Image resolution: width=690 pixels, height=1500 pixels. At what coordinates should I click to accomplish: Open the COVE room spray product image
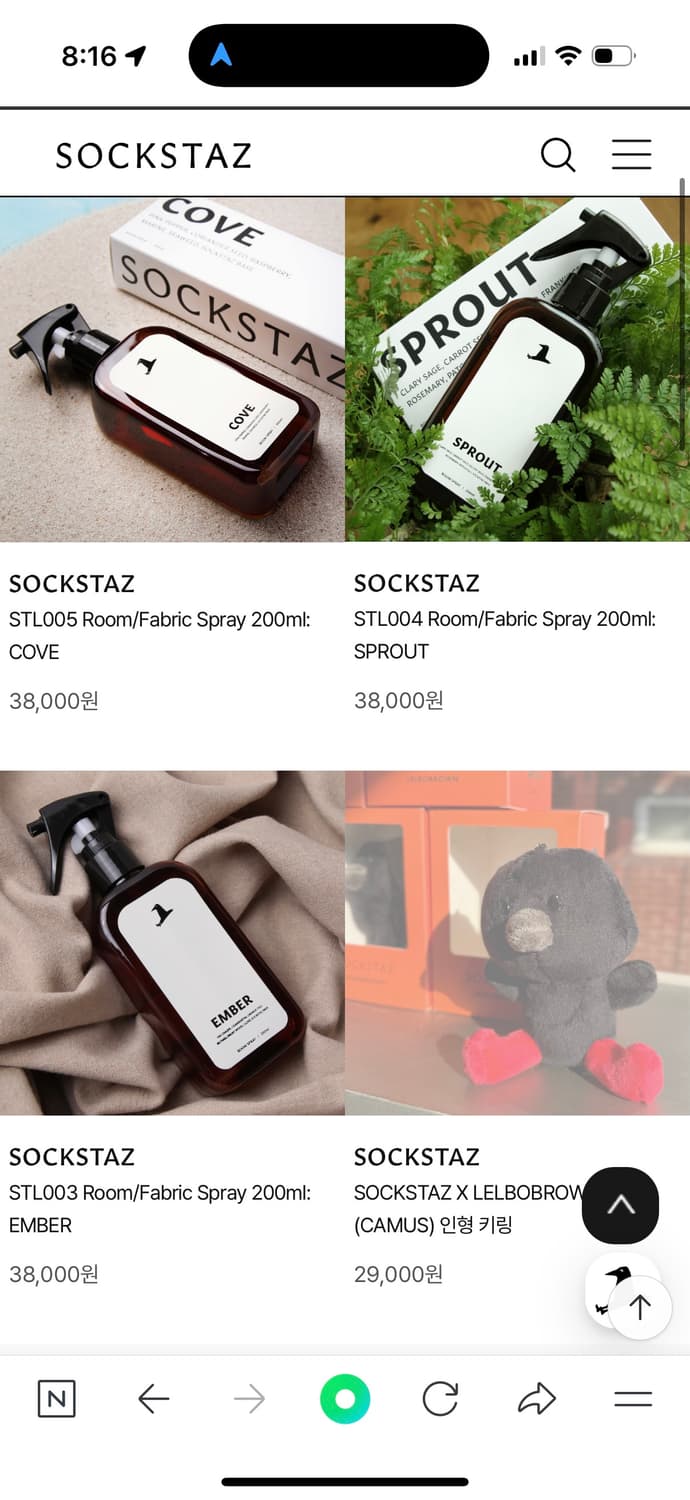tap(172, 369)
